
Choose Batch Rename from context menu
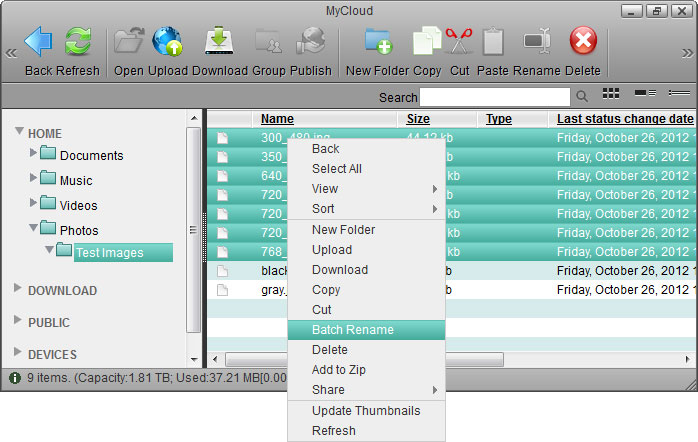tap(352, 330)
